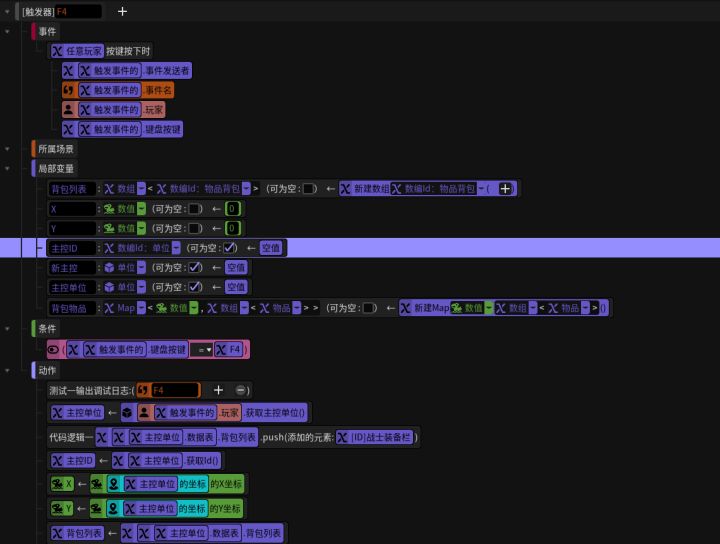This screenshot has height=544, width=720.
Task: Click the cube unit icon in 主控单位 row
Action: pos(109,287)
